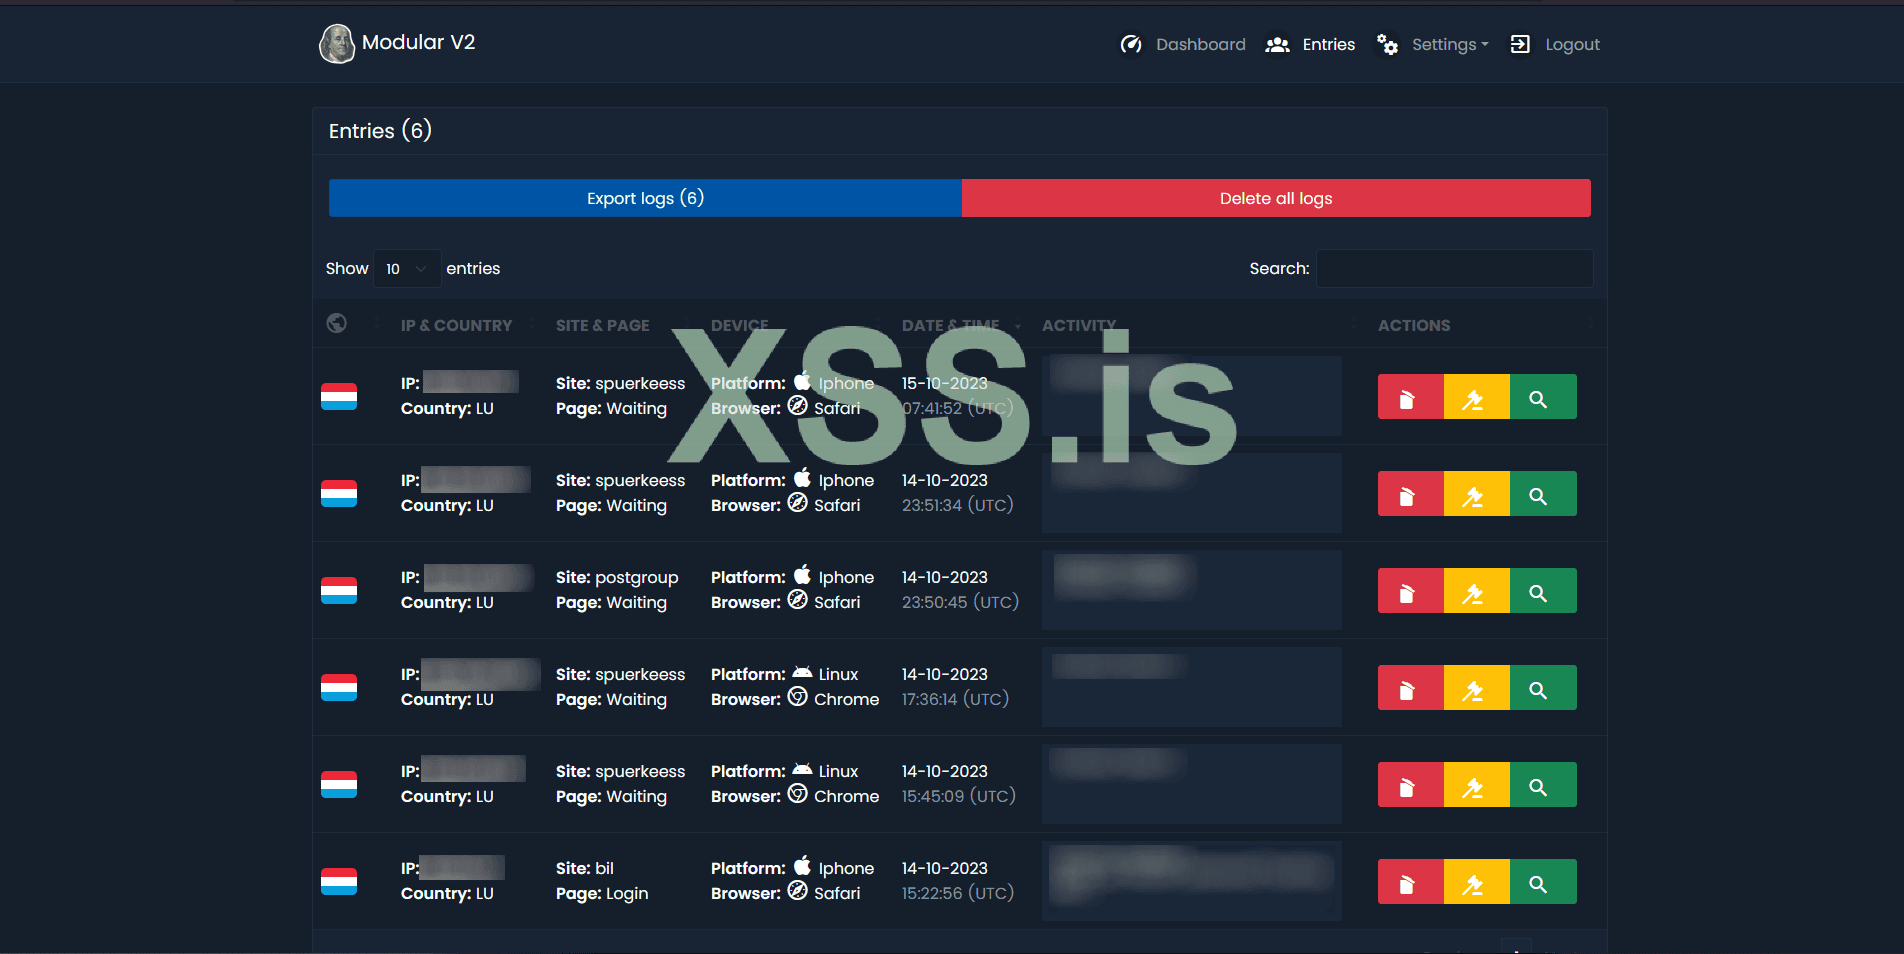Expand the Settings dropdown in the navbar
This screenshot has height=954, width=1904.
[1434, 45]
